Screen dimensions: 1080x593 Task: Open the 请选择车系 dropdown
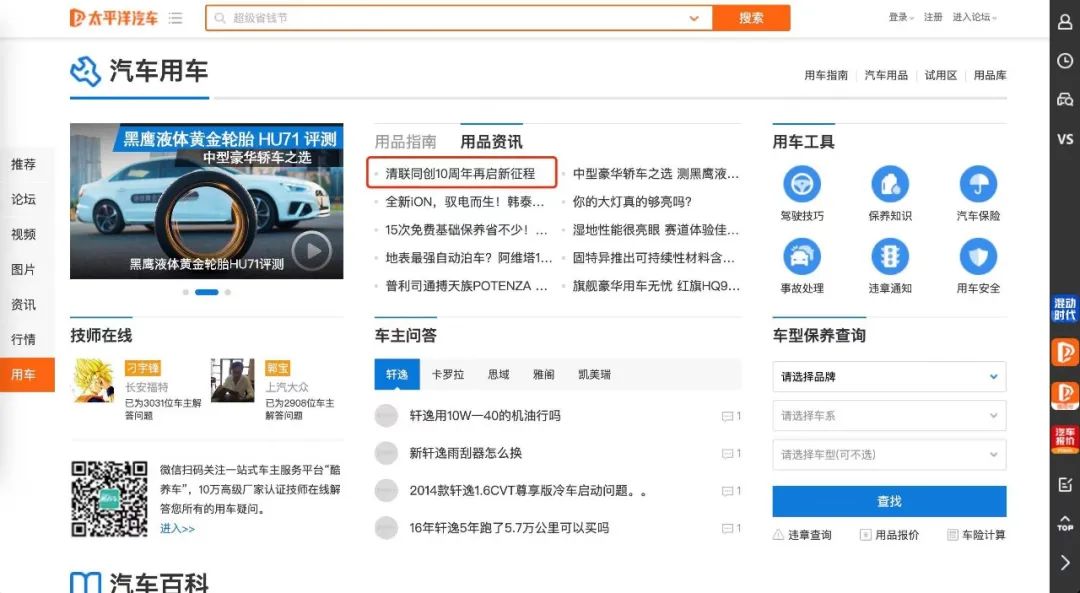click(889, 415)
